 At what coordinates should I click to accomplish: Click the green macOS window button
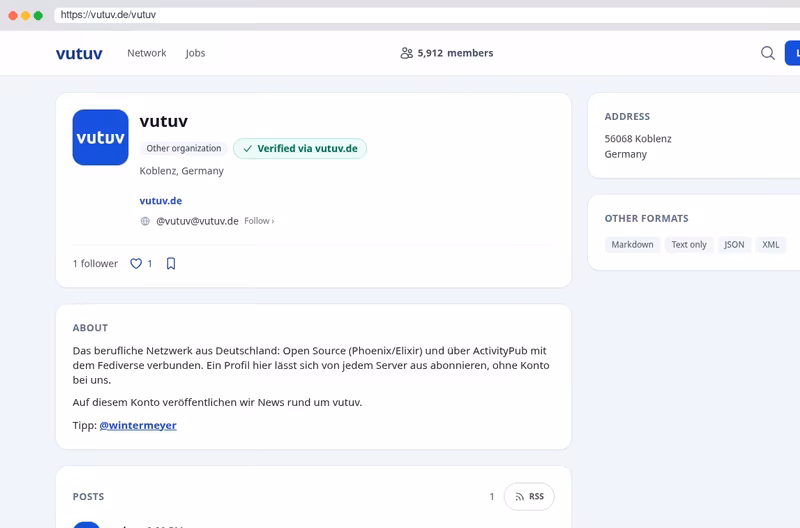click(38, 15)
